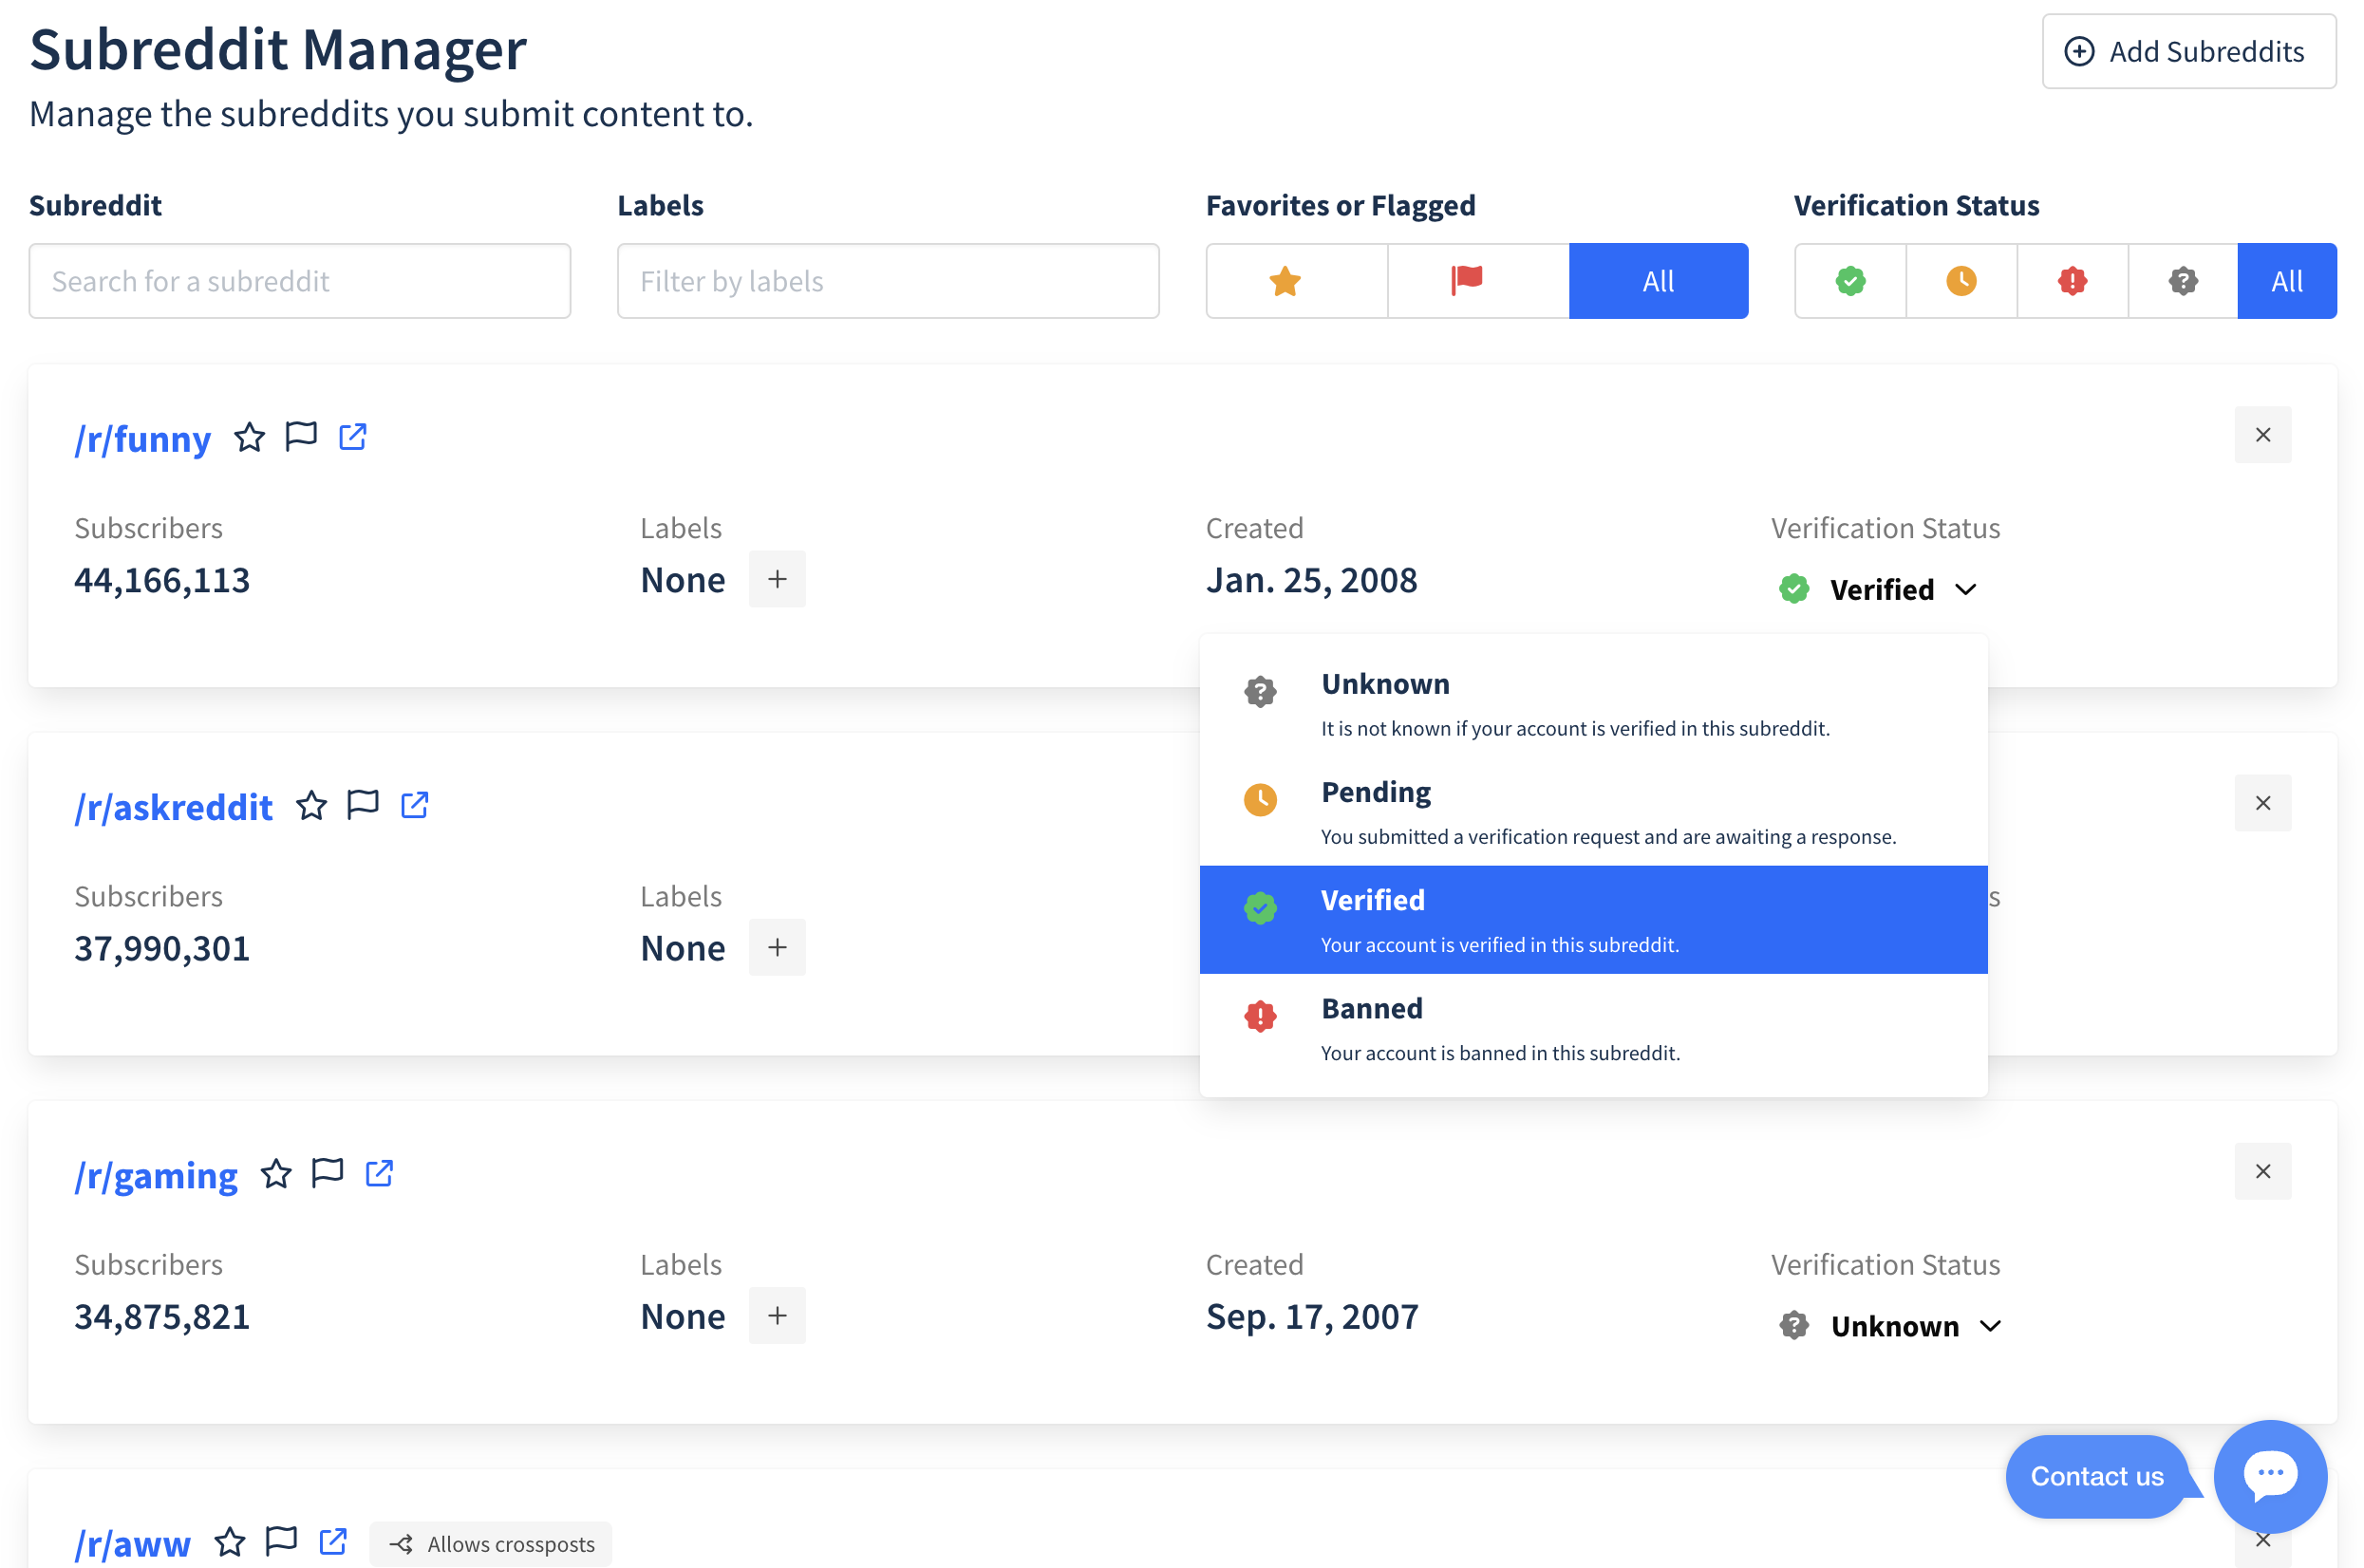Favorite the /r/askreddit subreddit with star
This screenshot has height=1568, width=2364.
coord(312,805)
